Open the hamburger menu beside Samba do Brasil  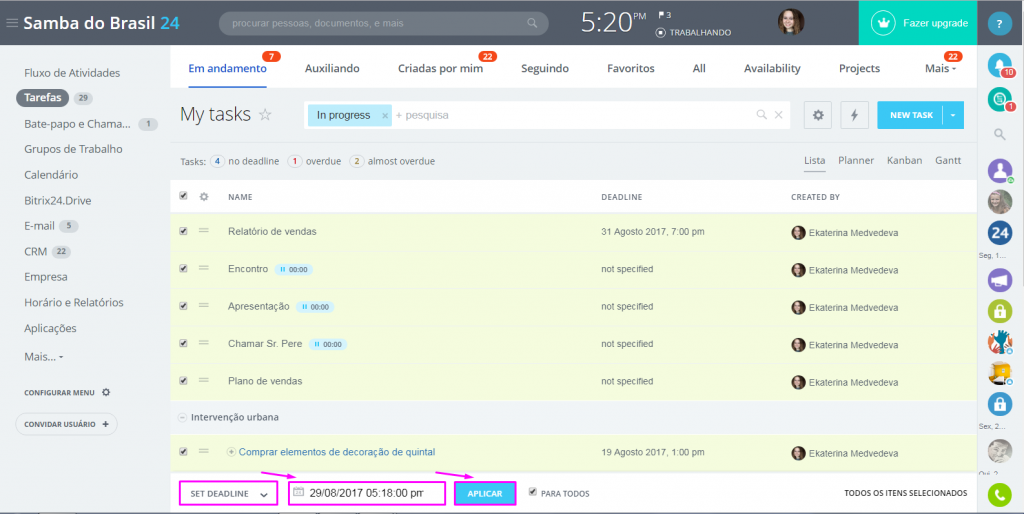tap(12, 23)
